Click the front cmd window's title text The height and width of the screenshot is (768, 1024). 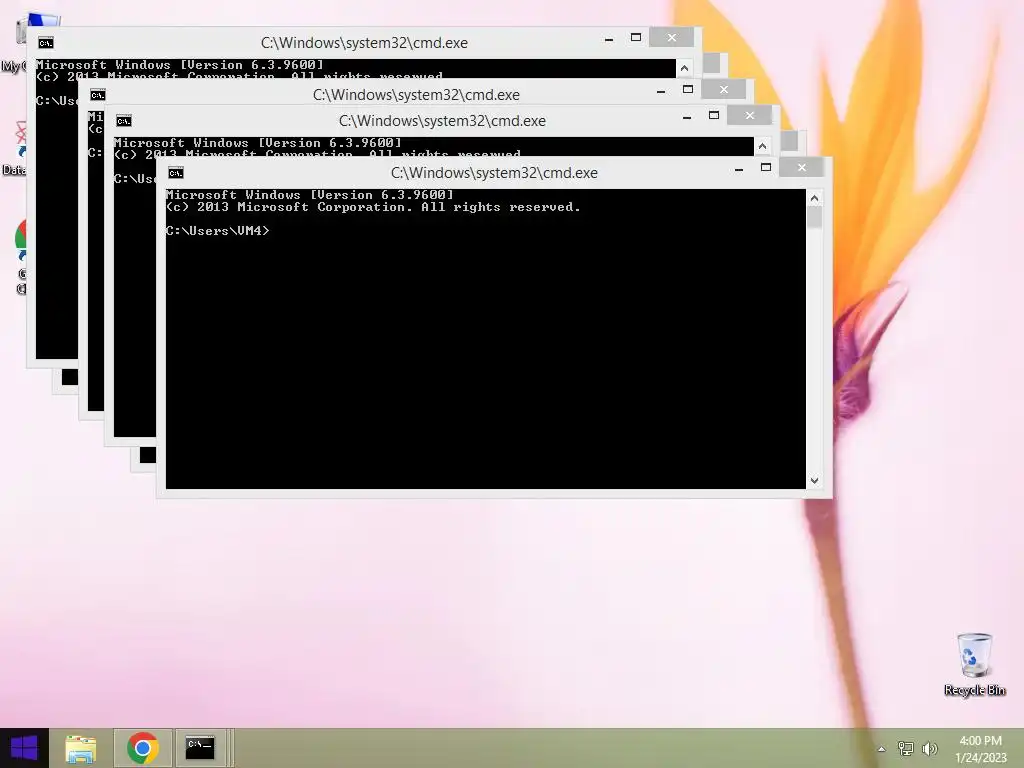[x=494, y=173]
